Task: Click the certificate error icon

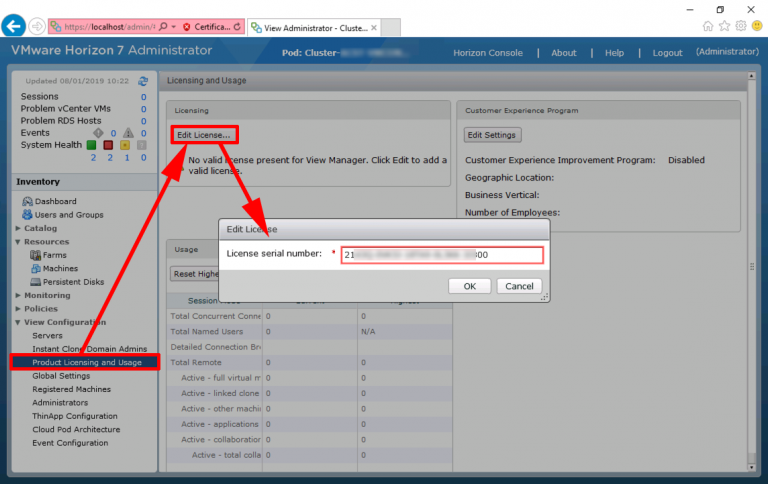Action: coord(187,27)
